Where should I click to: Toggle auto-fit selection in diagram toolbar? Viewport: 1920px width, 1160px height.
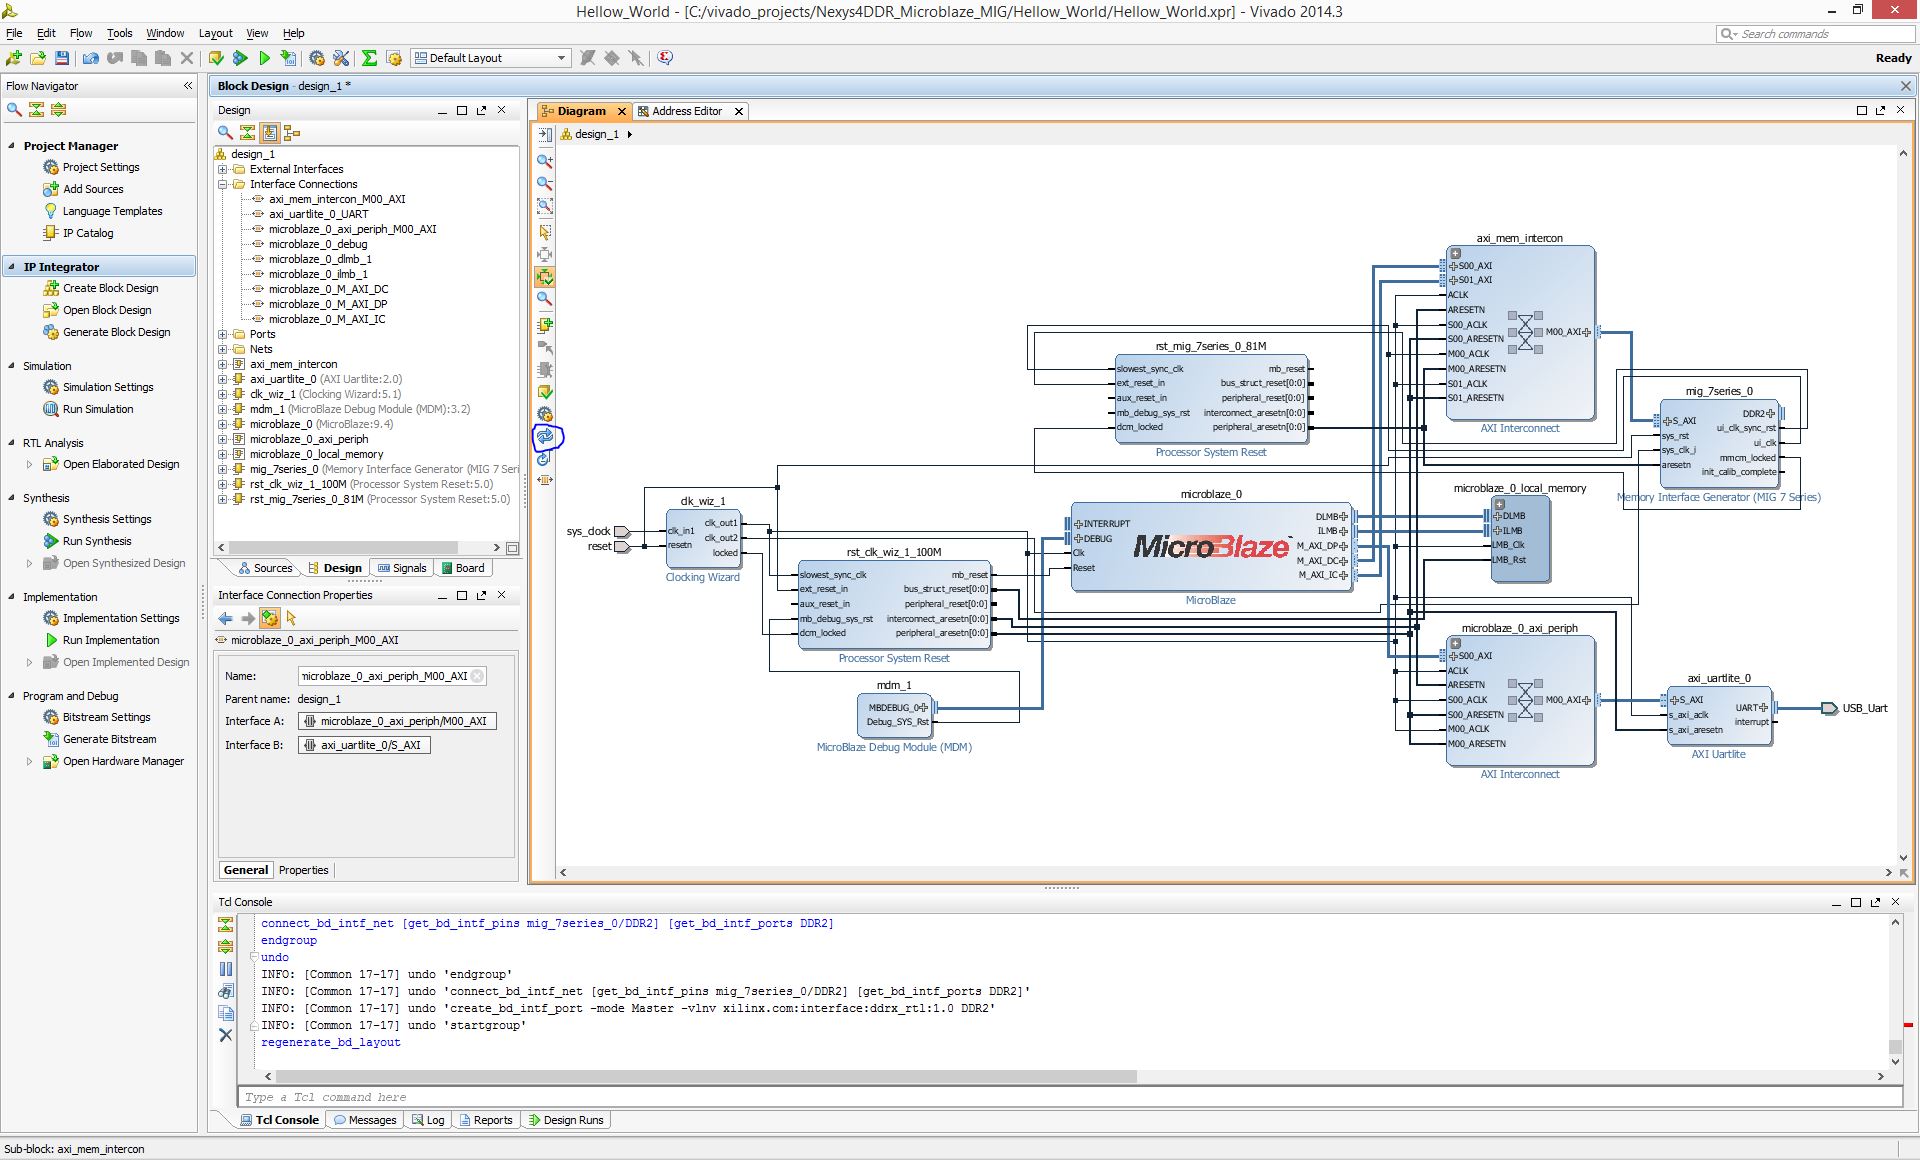point(545,277)
